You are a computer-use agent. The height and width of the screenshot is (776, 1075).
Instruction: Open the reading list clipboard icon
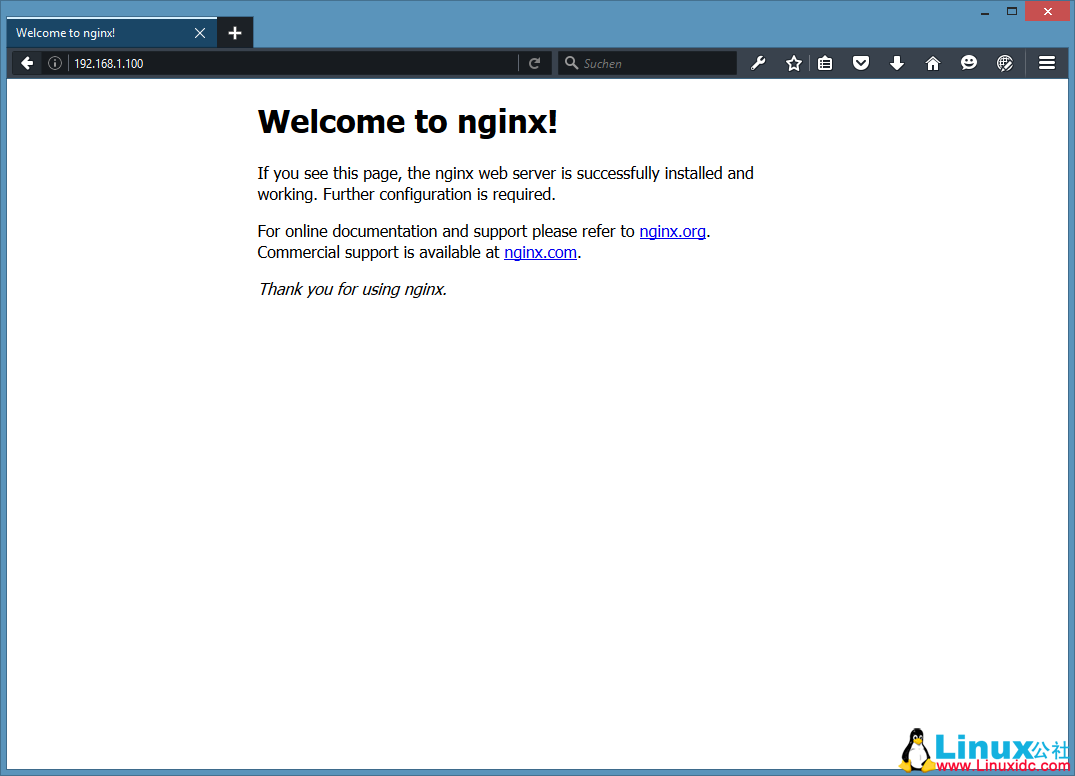point(825,62)
